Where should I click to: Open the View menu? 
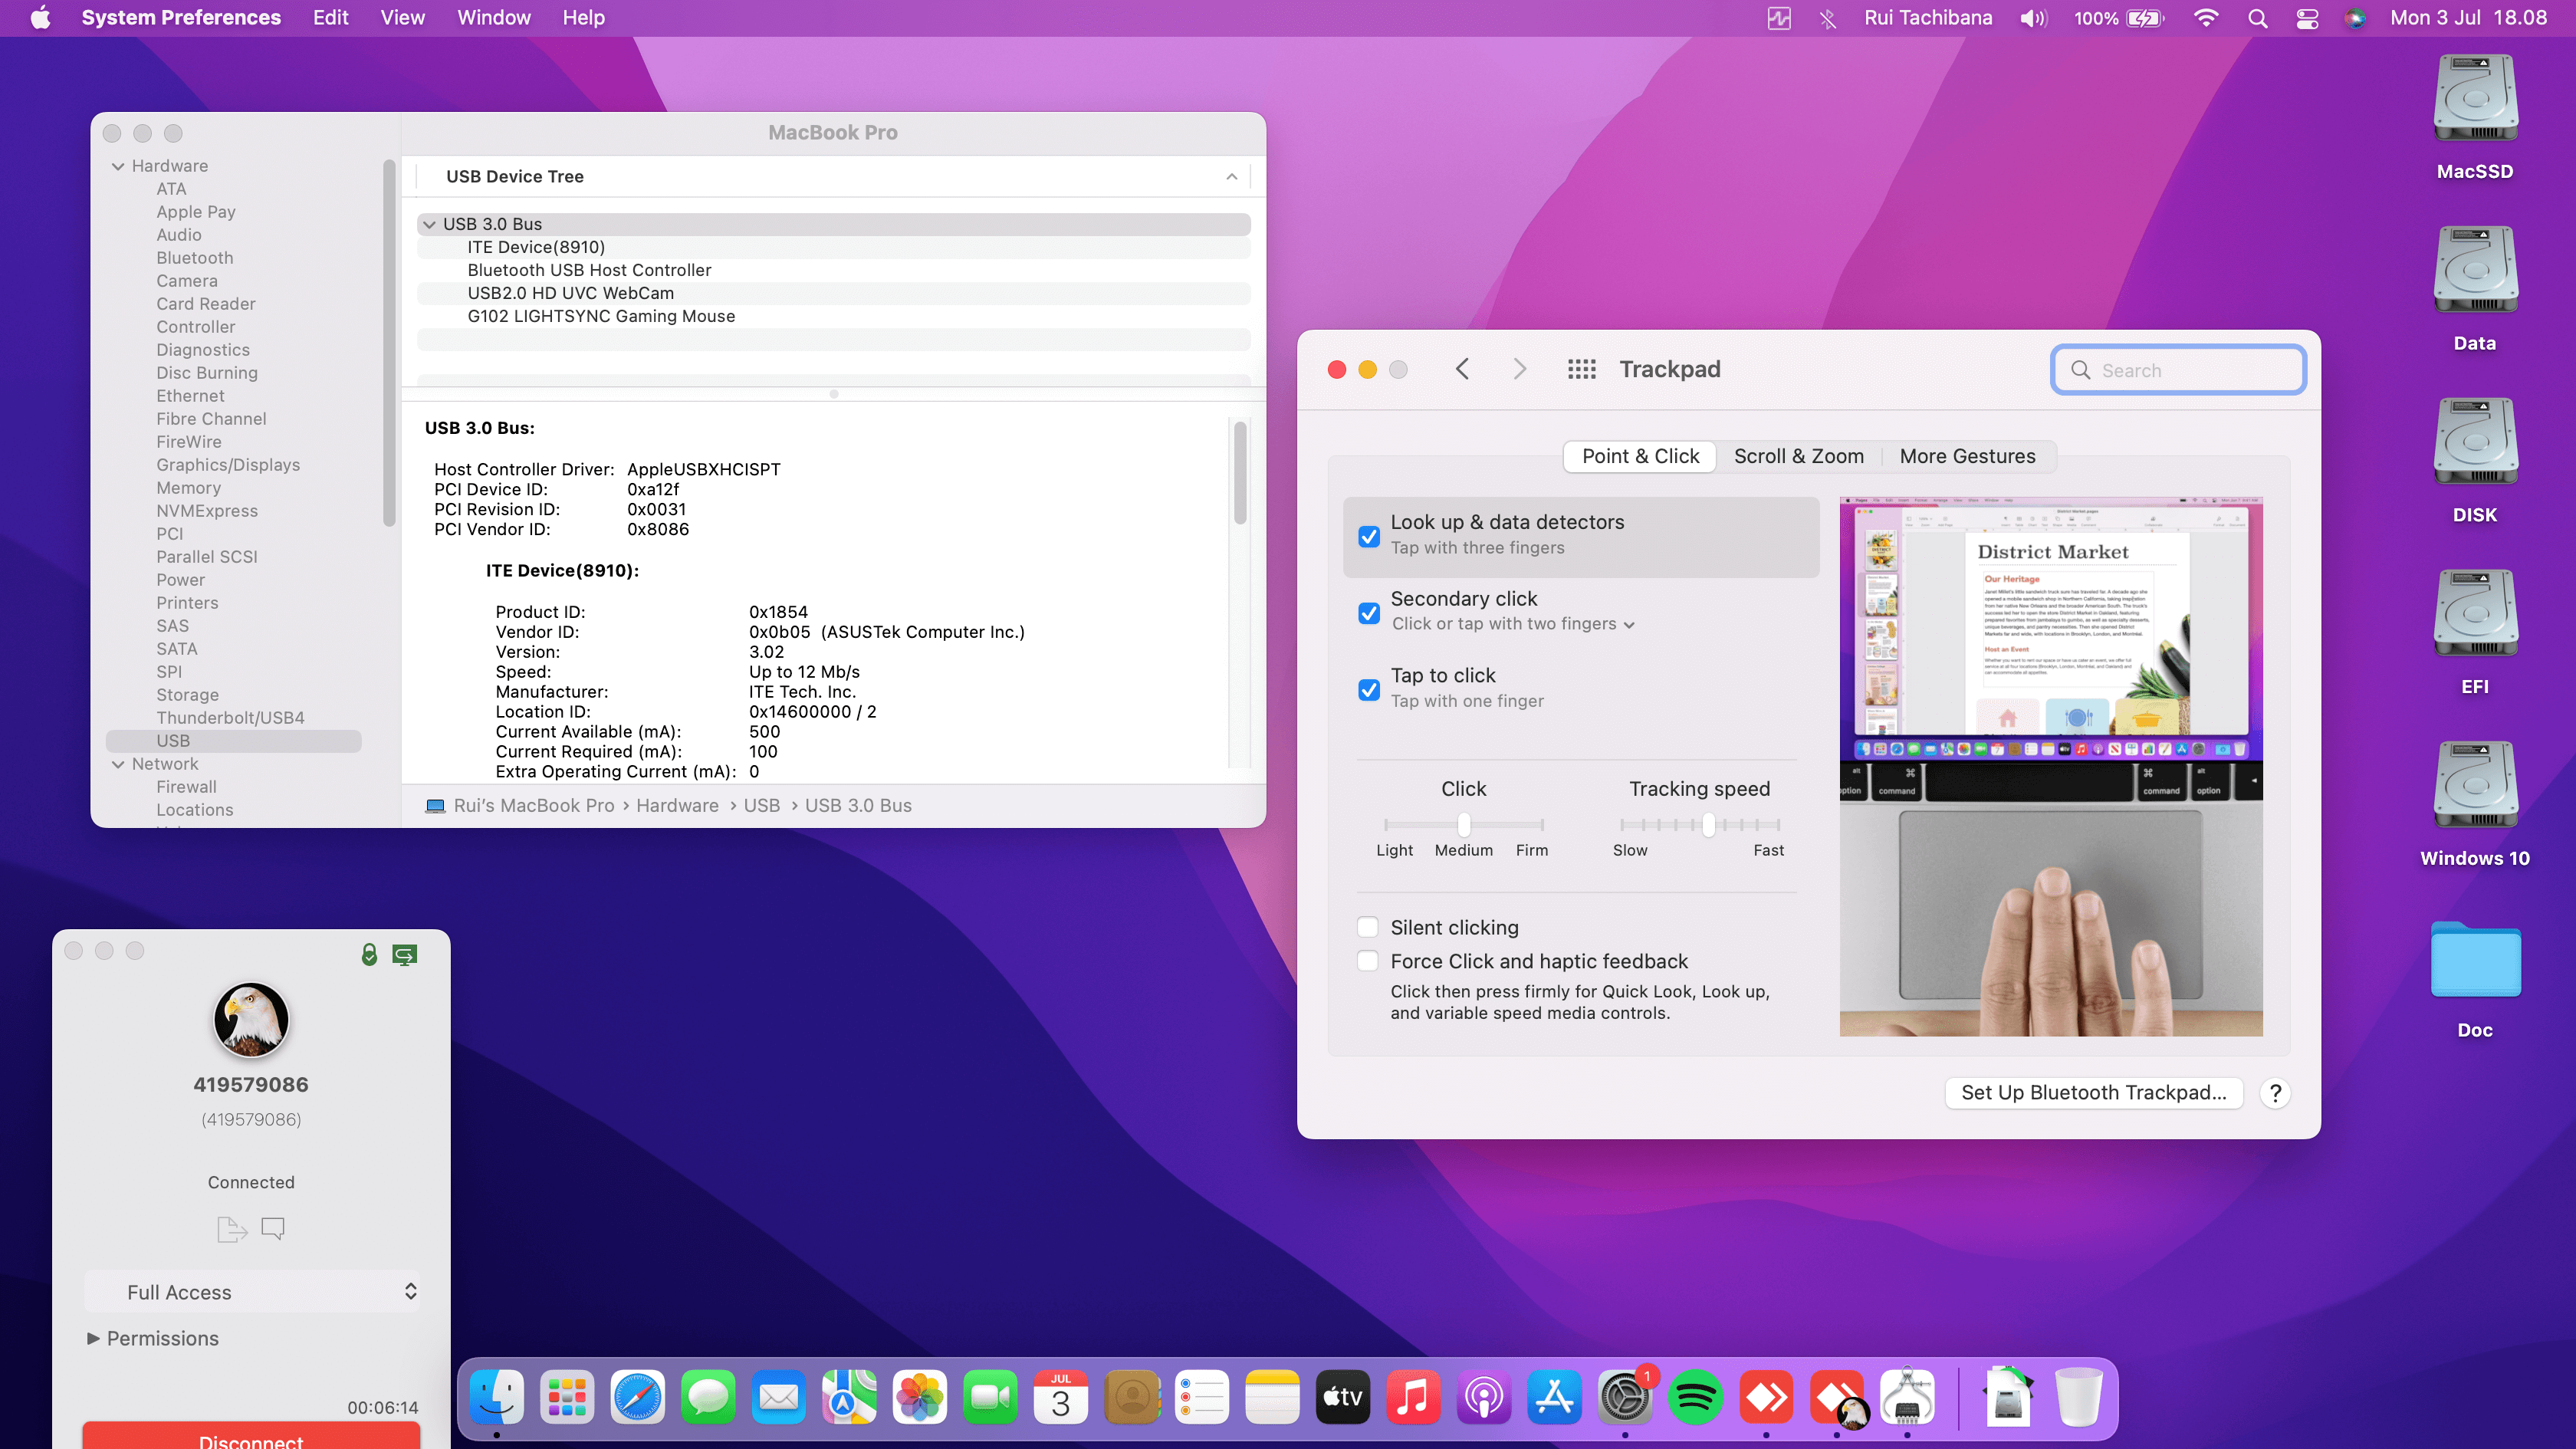[x=402, y=18]
